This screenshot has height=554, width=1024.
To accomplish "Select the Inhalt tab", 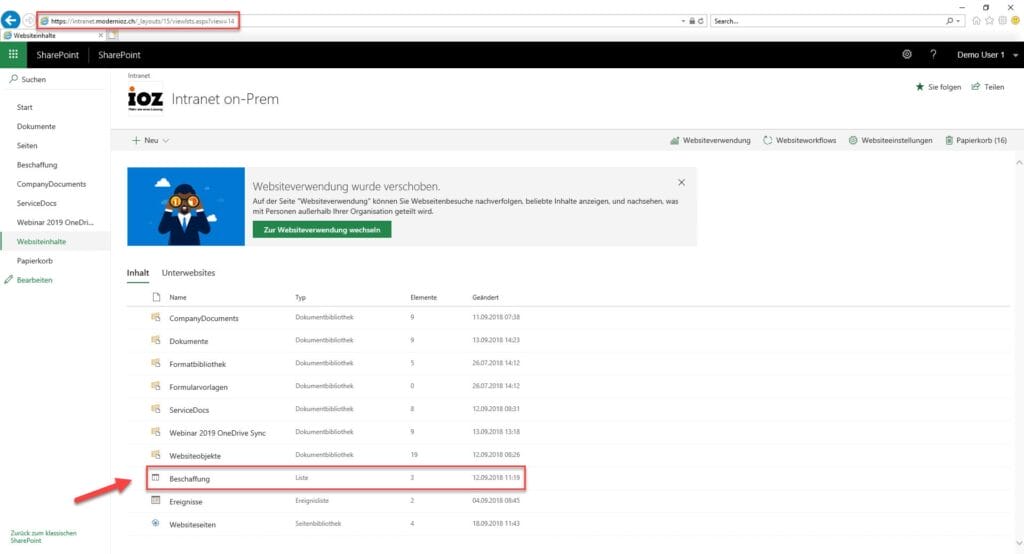I will coord(137,272).
